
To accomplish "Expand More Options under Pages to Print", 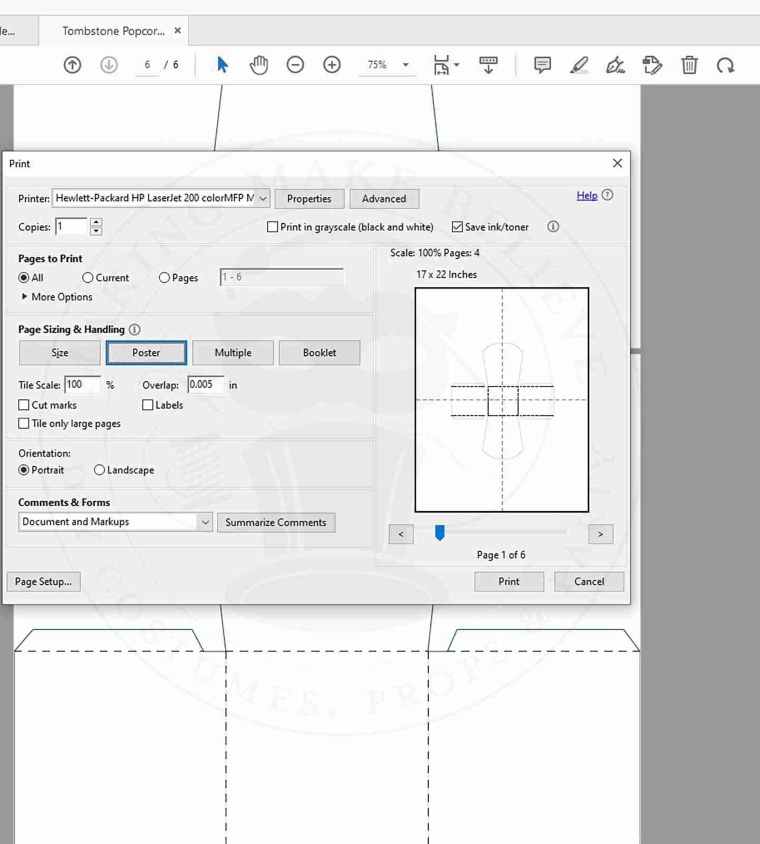I will coord(57,297).
